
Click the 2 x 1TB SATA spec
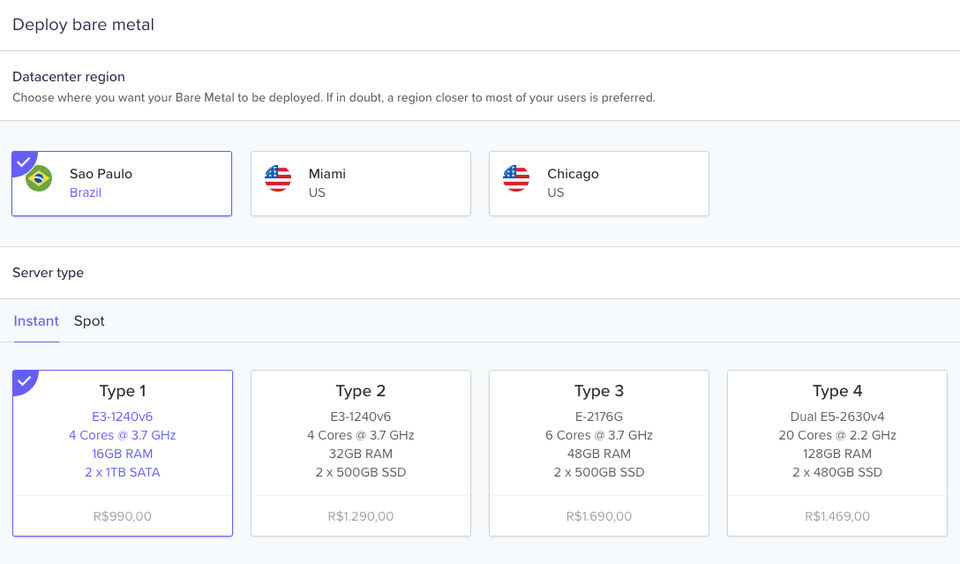coord(122,472)
